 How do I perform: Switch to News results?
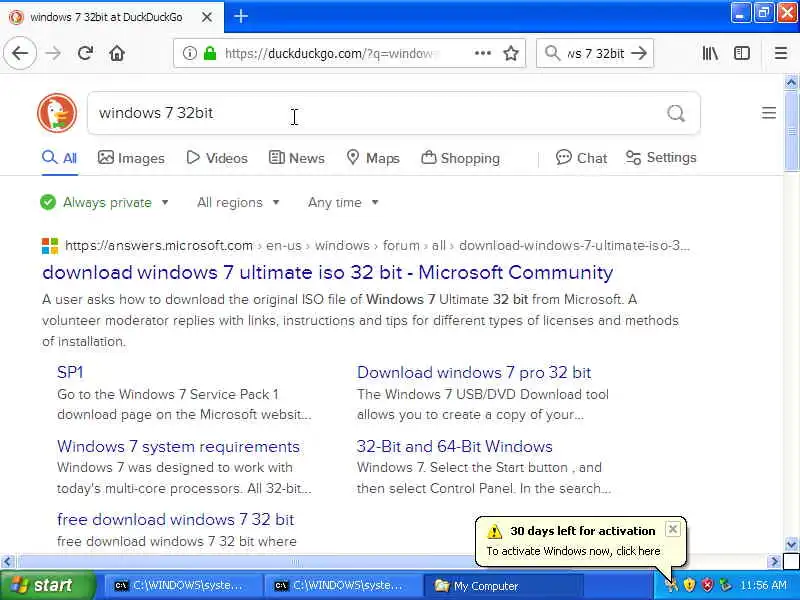tap(297, 158)
